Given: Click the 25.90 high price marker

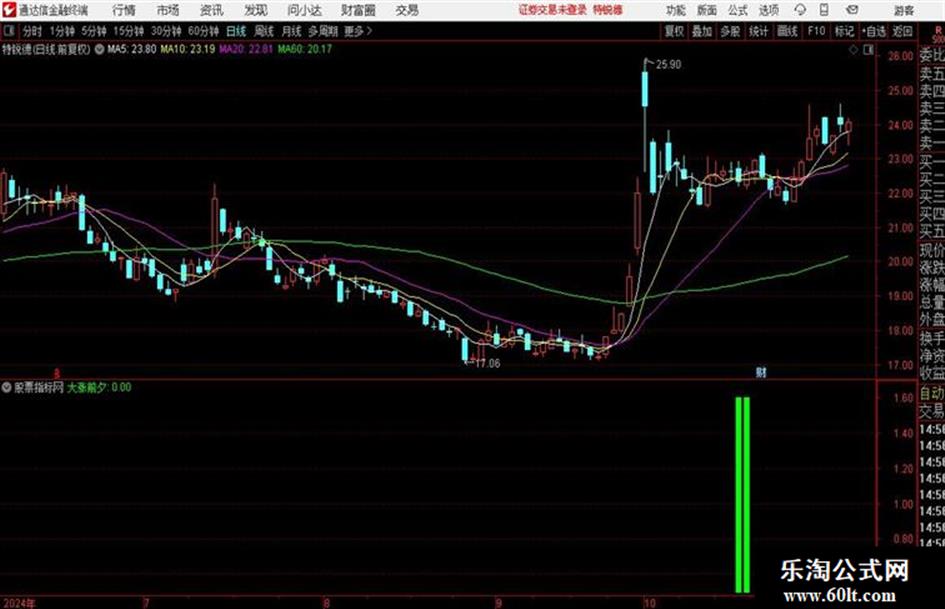Looking at the screenshot, I should pyautogui.click(x=668, y=65).
